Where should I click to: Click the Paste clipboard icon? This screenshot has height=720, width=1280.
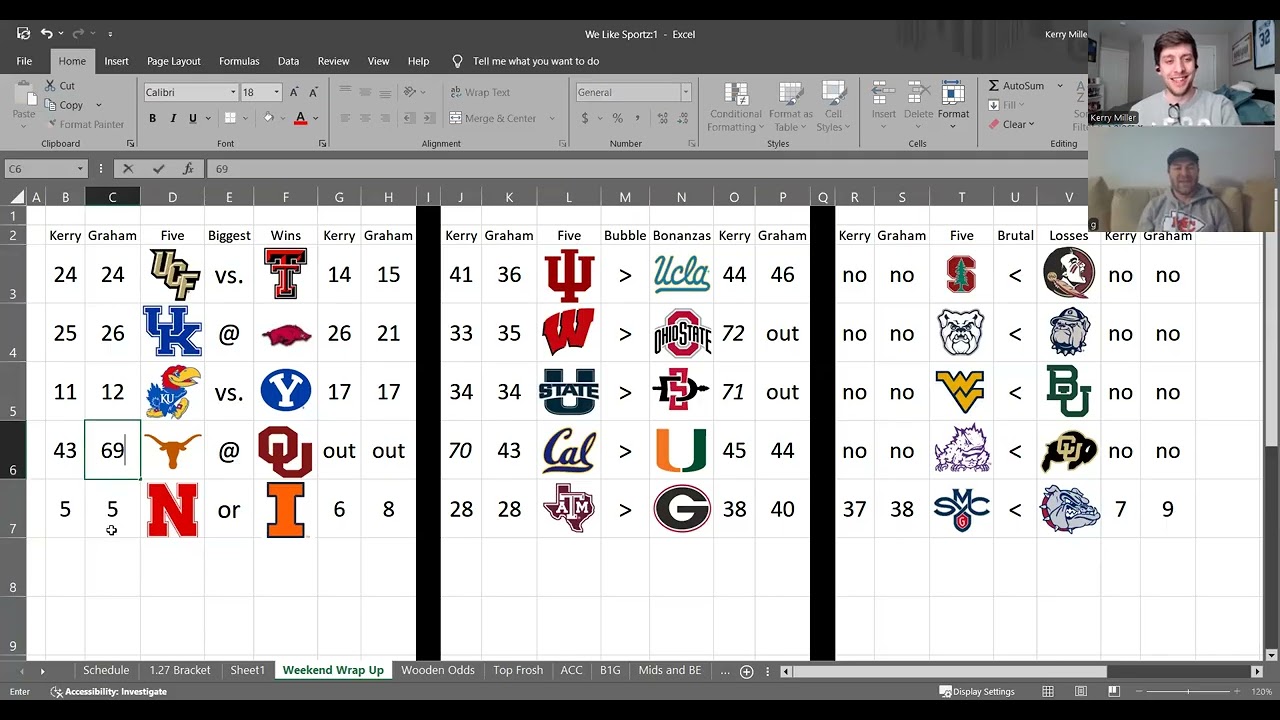[24, 94]
